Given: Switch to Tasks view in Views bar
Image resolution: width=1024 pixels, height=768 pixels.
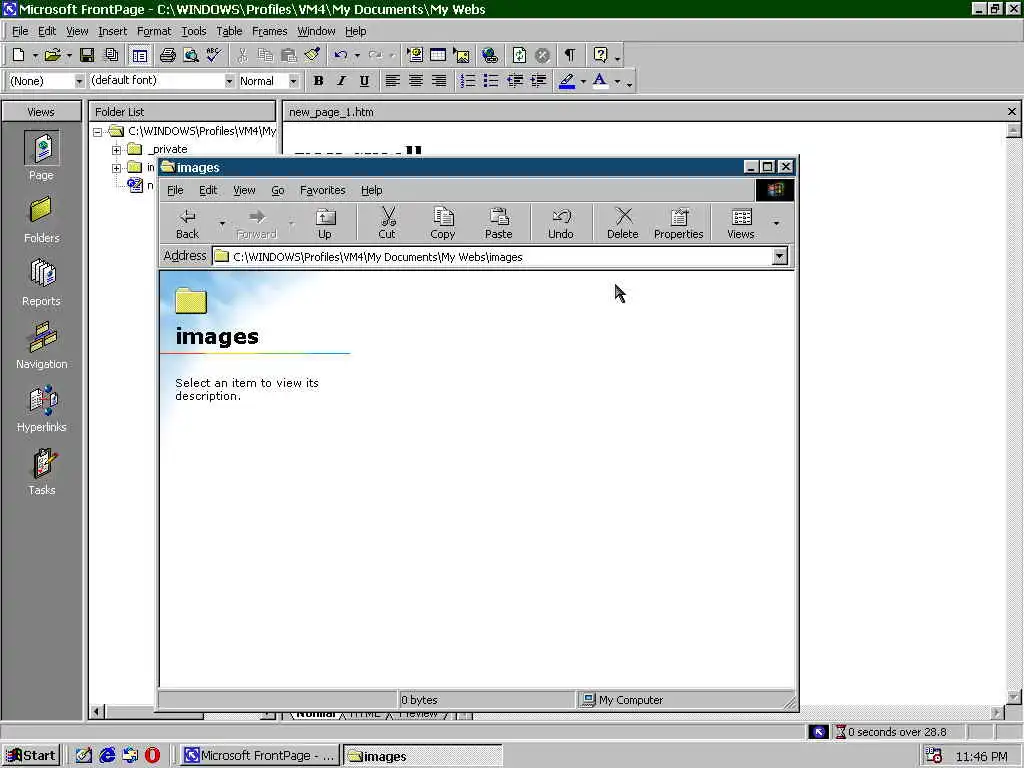Looking at the screenshot, I should click(41, 472).
